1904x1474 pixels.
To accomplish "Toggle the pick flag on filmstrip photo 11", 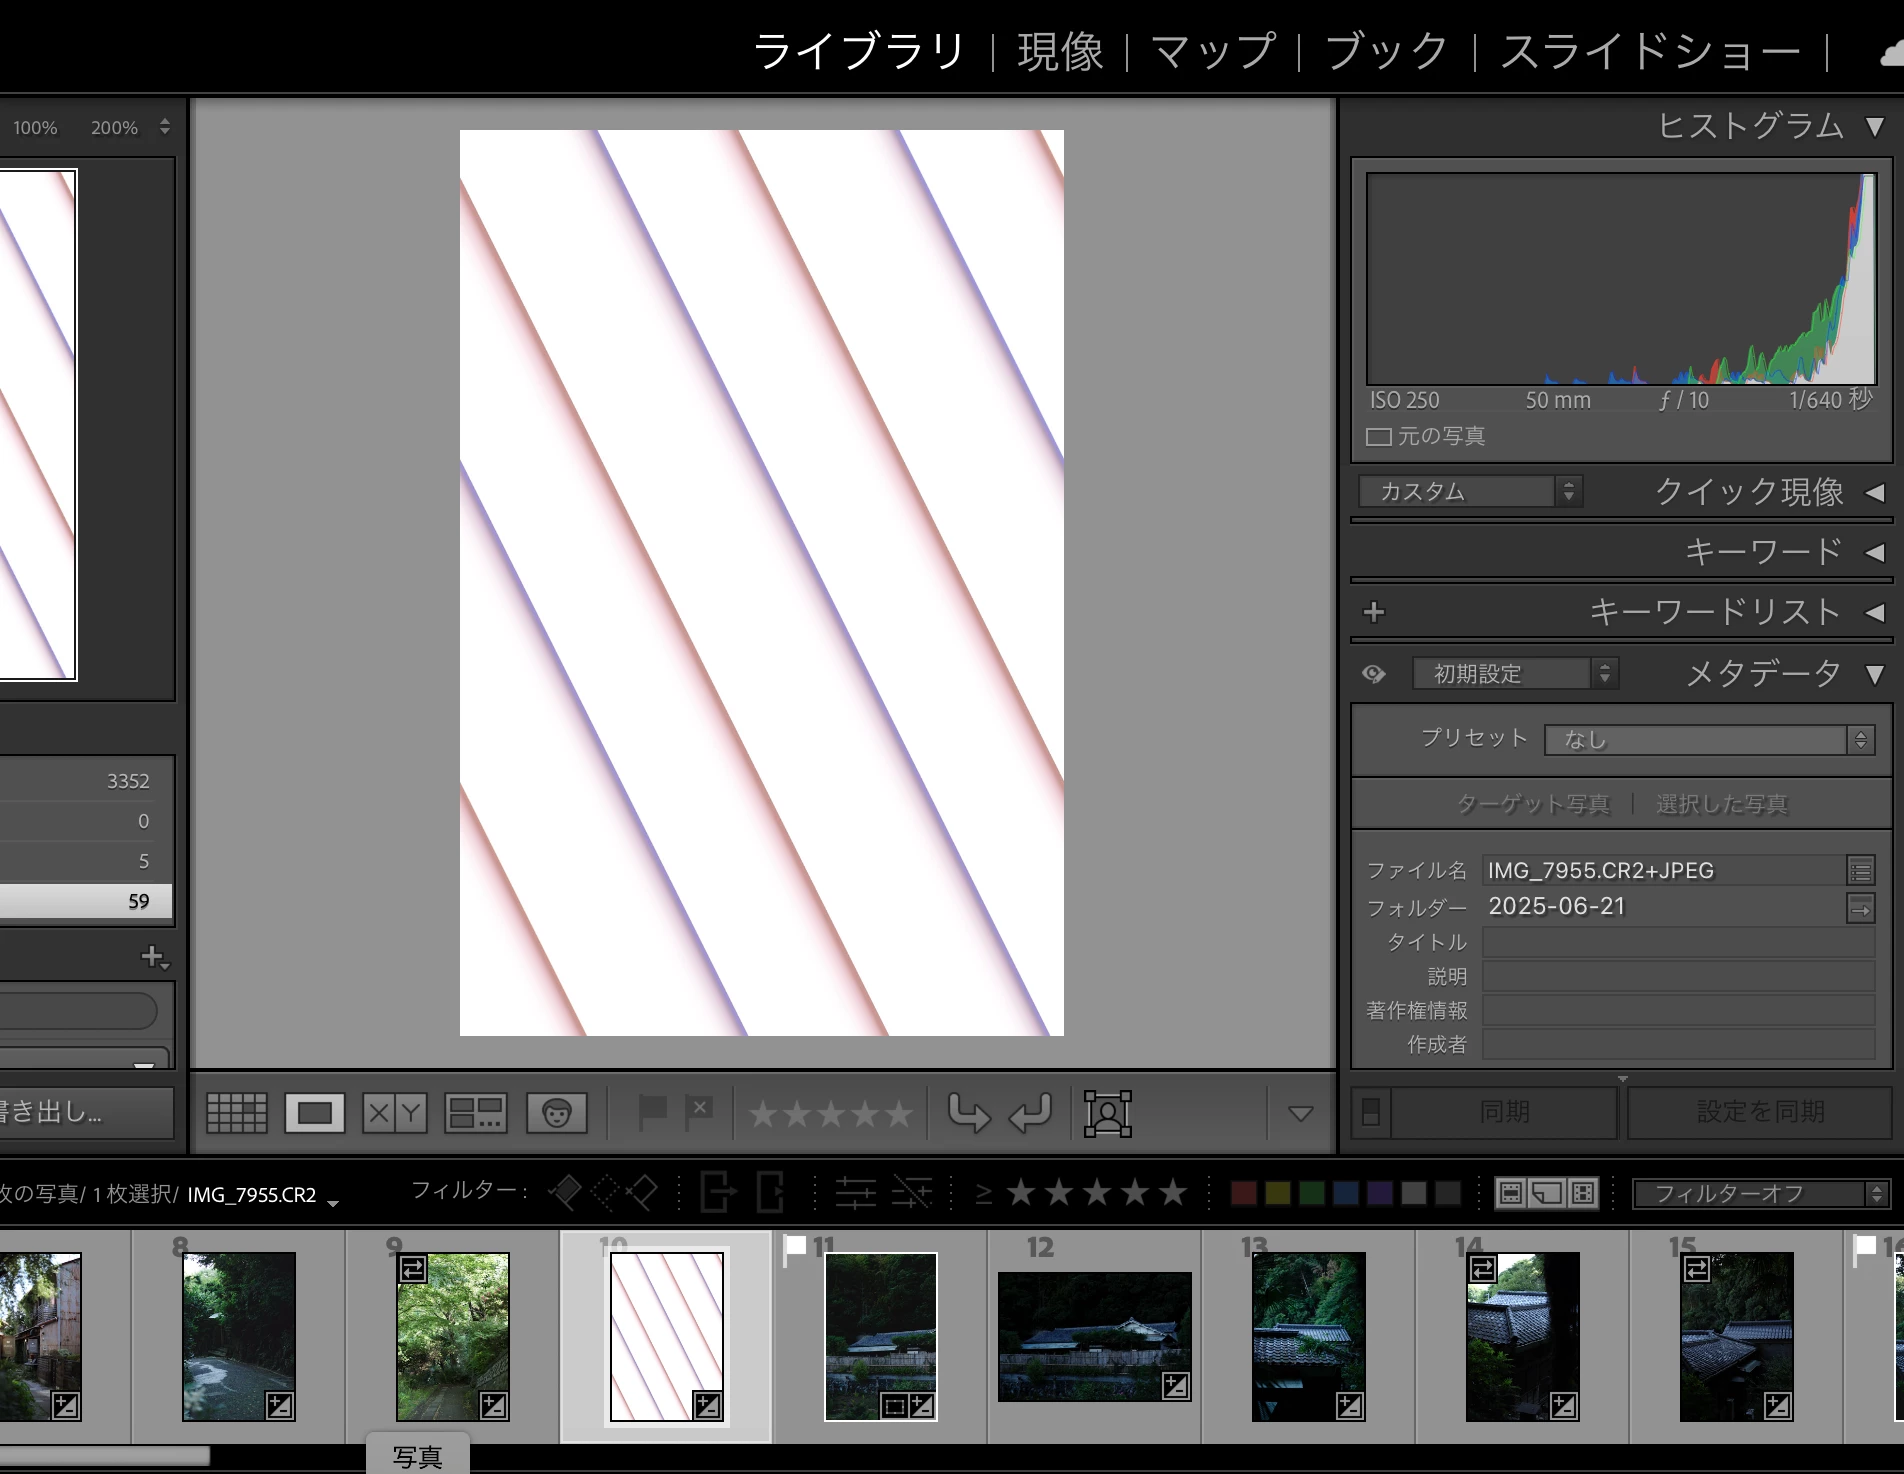I will [x=795, y=1248].
